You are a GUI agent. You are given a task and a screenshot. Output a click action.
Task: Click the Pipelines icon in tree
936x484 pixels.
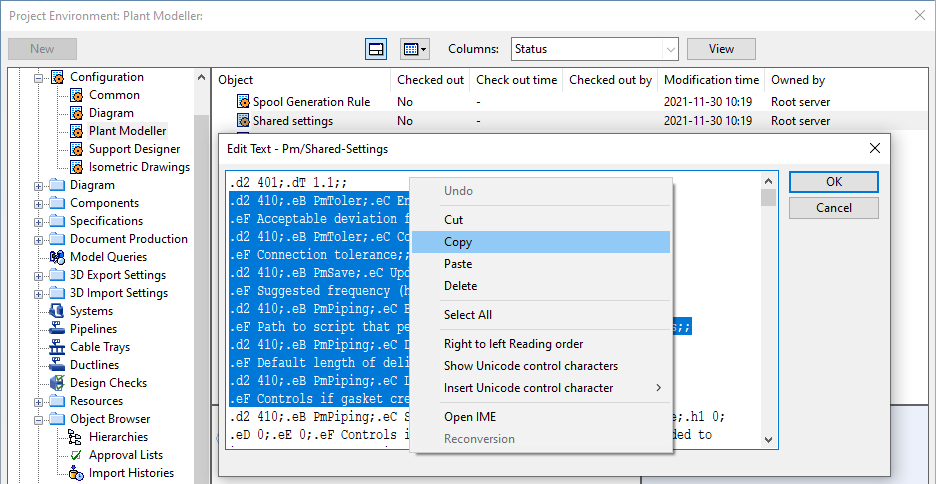(57, 329)
